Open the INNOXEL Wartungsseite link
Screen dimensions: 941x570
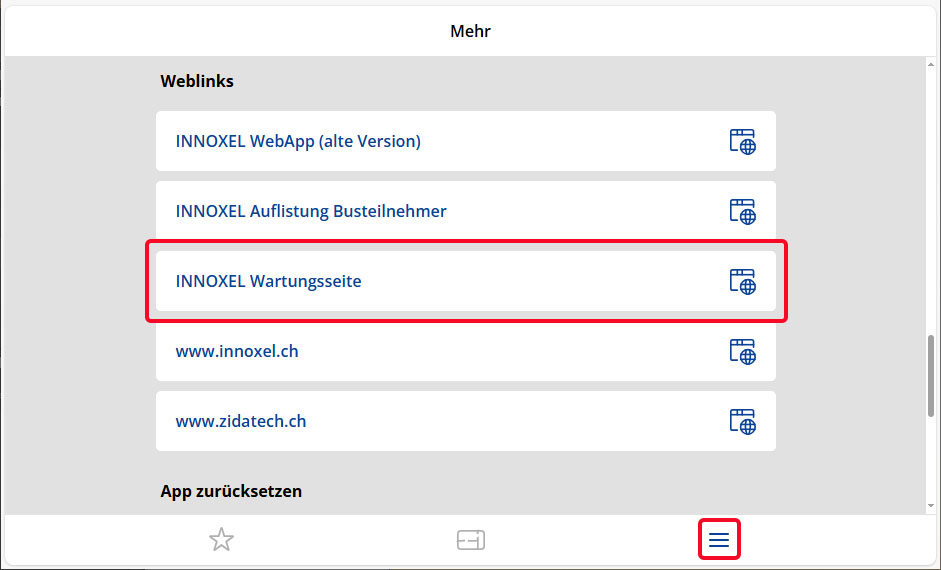466,281
